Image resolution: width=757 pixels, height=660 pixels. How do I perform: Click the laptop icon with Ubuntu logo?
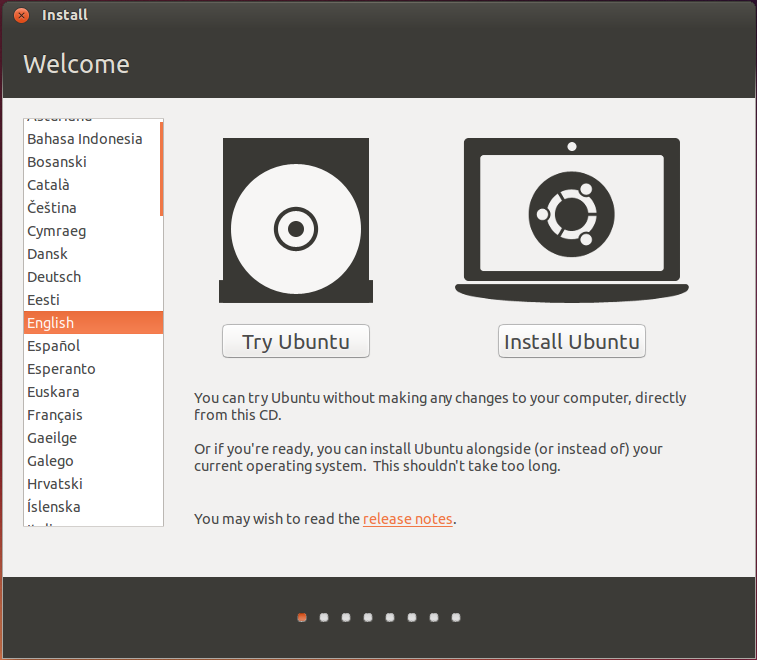572,220
